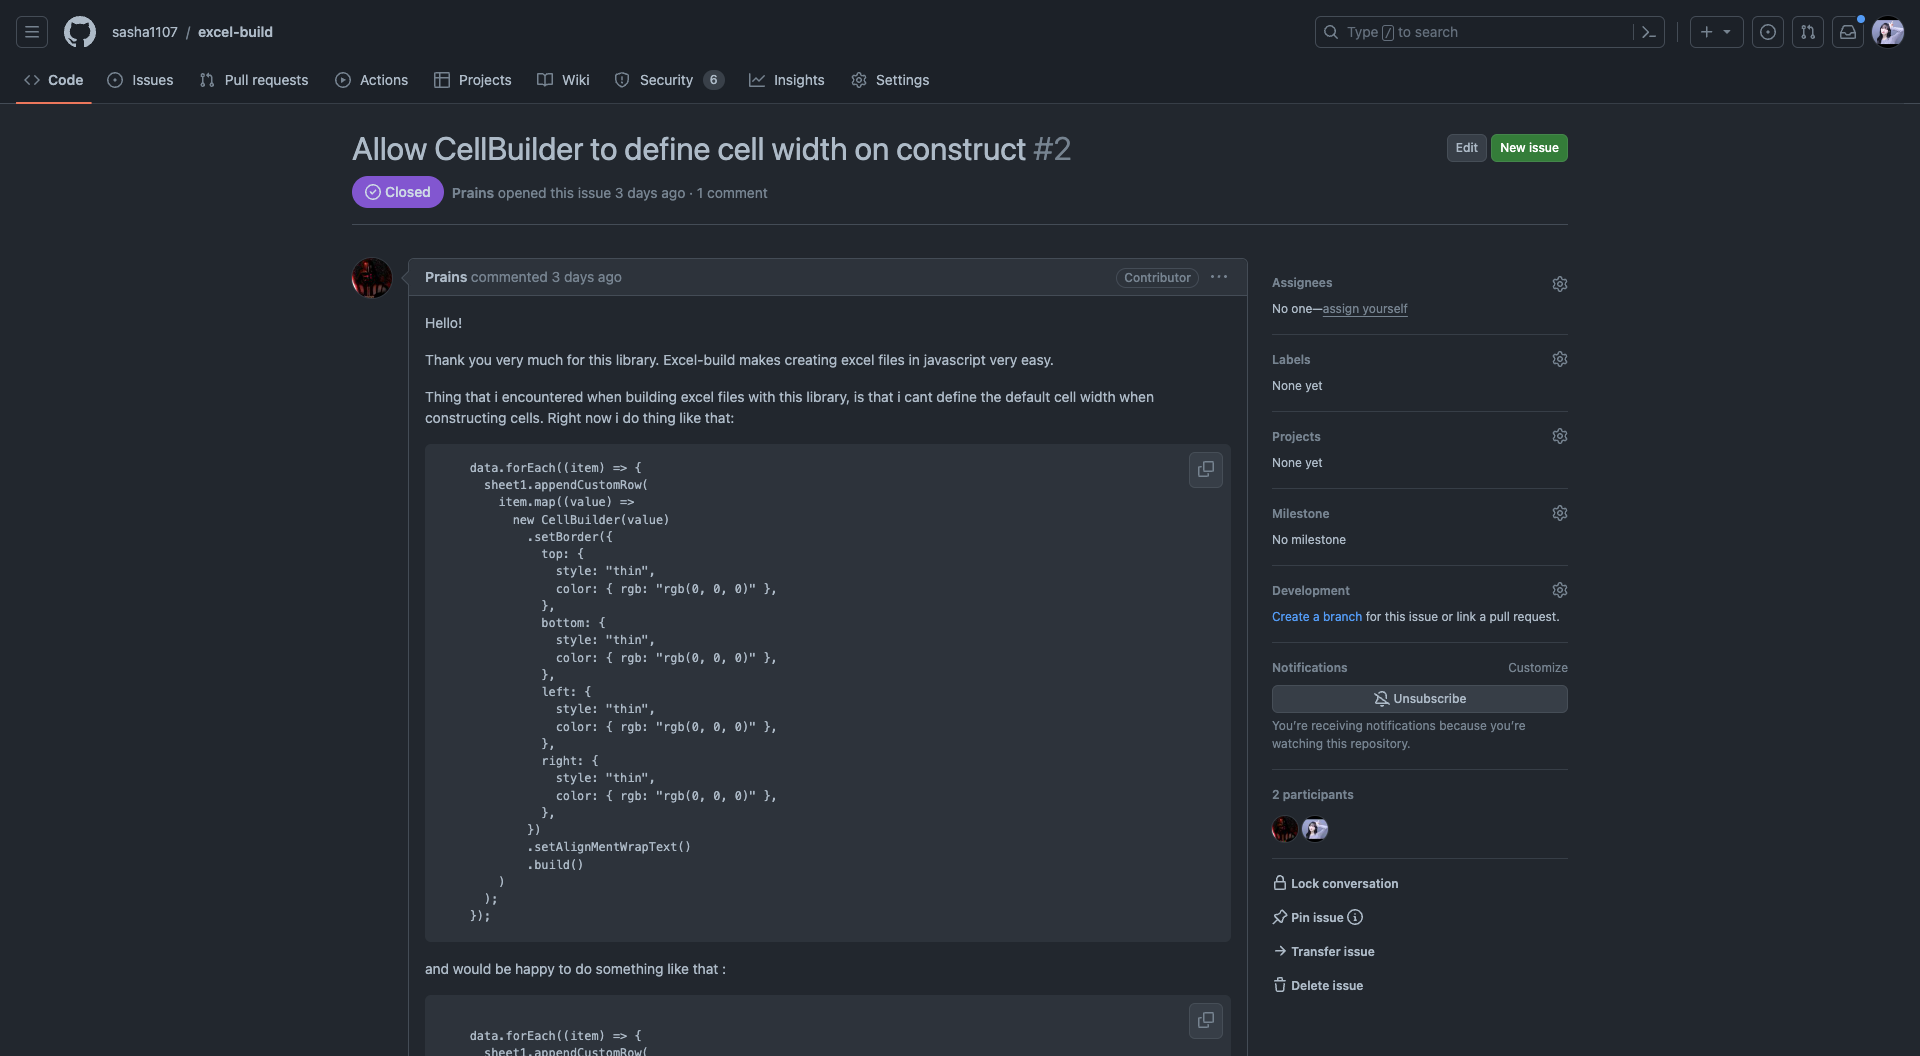View Prains avatar beside the comment
The image size is (1920, 1056).
[372, 278]
